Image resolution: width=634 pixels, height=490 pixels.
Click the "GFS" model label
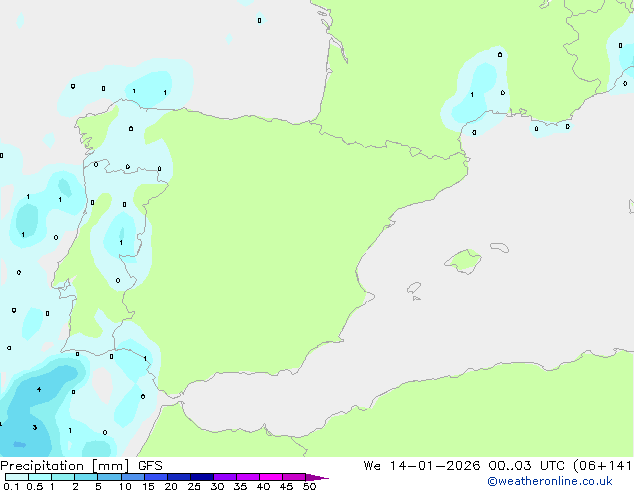pyautogui.click(x=150, y=466)
